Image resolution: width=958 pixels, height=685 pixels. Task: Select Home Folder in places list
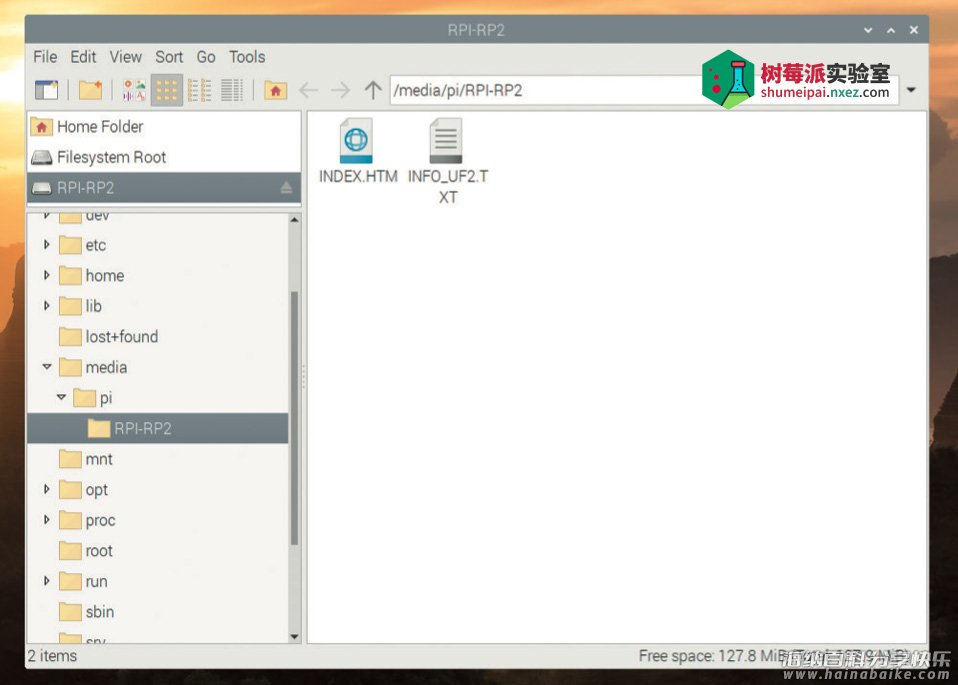[x=99, y=127]
